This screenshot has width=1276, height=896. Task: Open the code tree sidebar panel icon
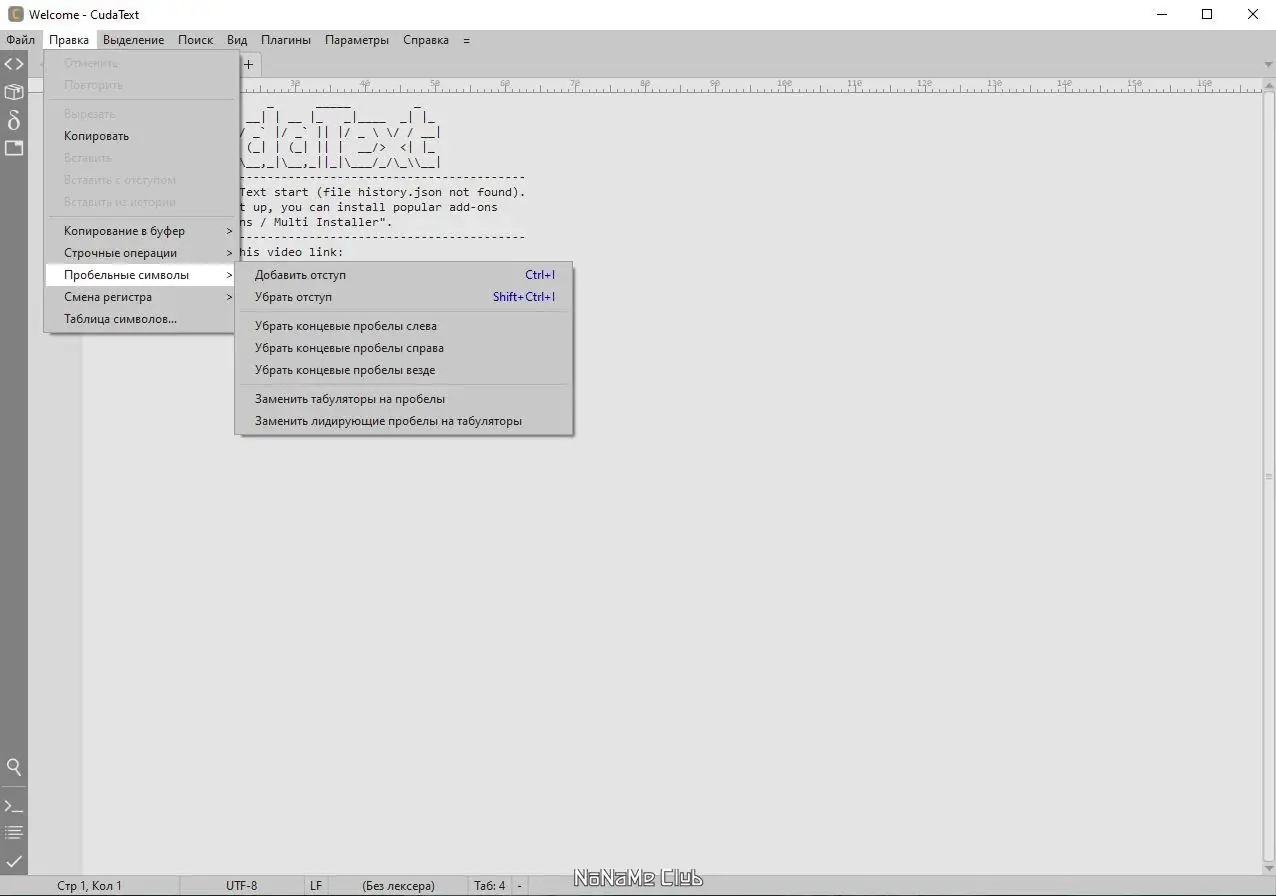coord(13,64)
